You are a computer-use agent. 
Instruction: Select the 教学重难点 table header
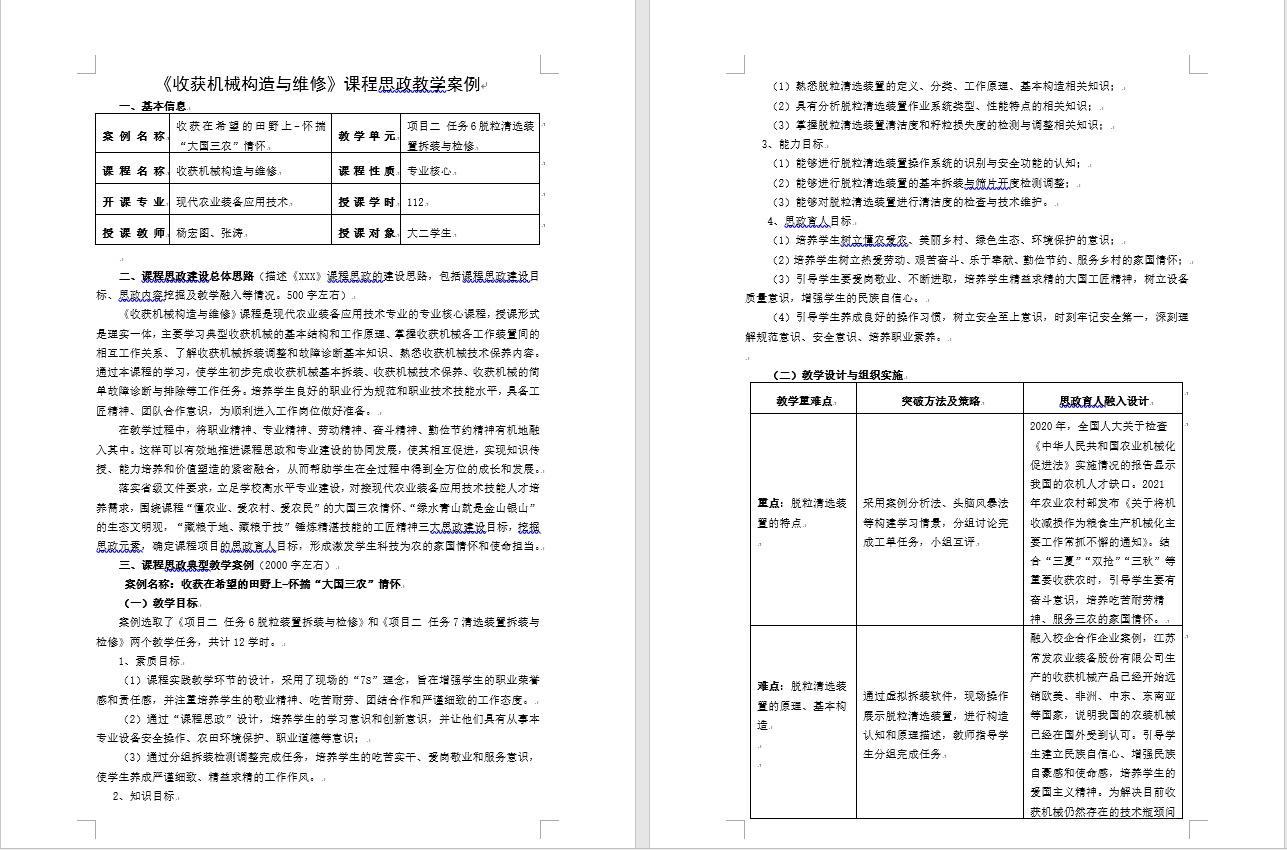point(803,400)
